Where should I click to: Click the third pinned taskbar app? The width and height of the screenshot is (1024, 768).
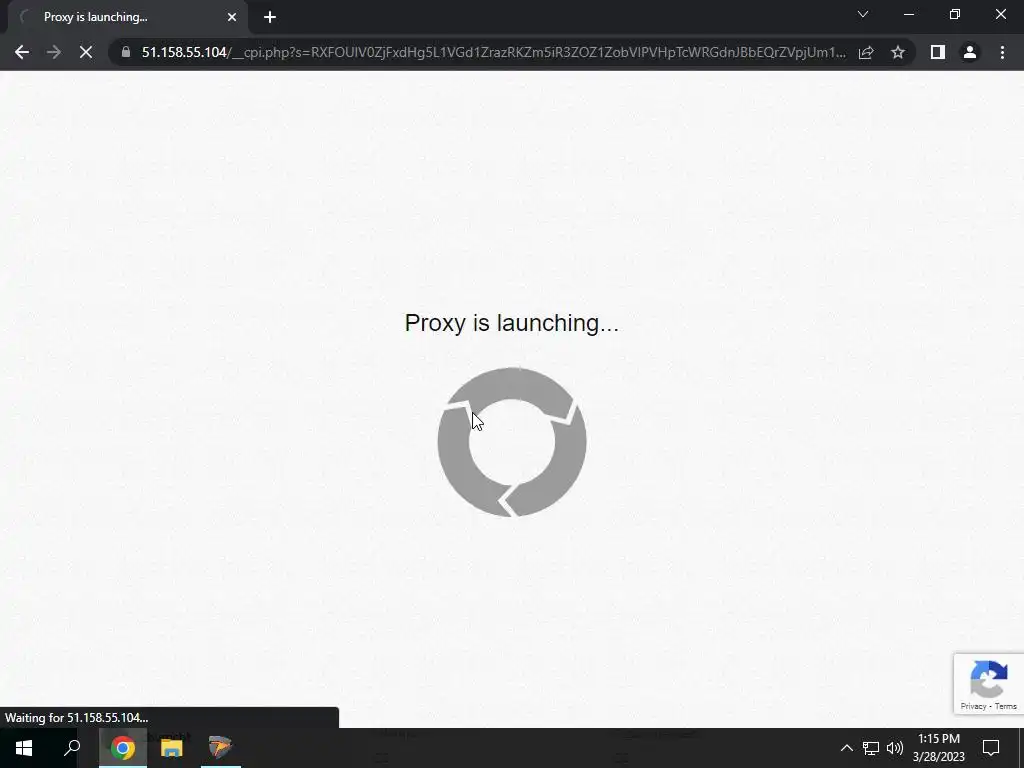click(221, 748)
